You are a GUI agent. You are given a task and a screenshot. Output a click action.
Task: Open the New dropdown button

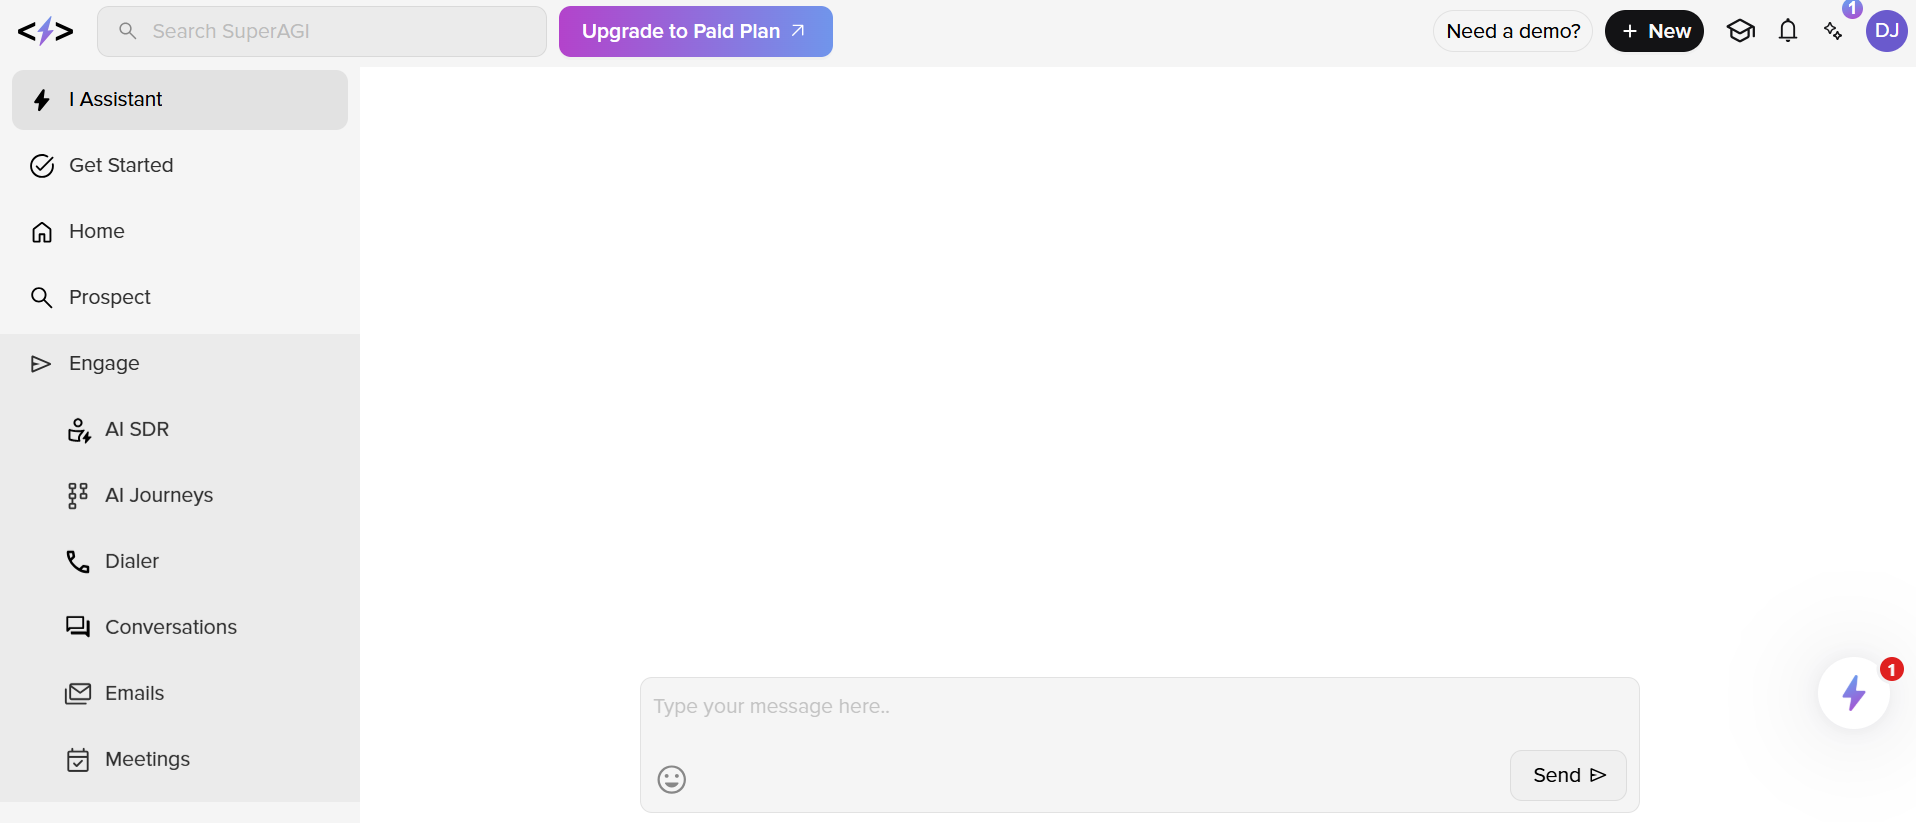[x=1654, y=31]
